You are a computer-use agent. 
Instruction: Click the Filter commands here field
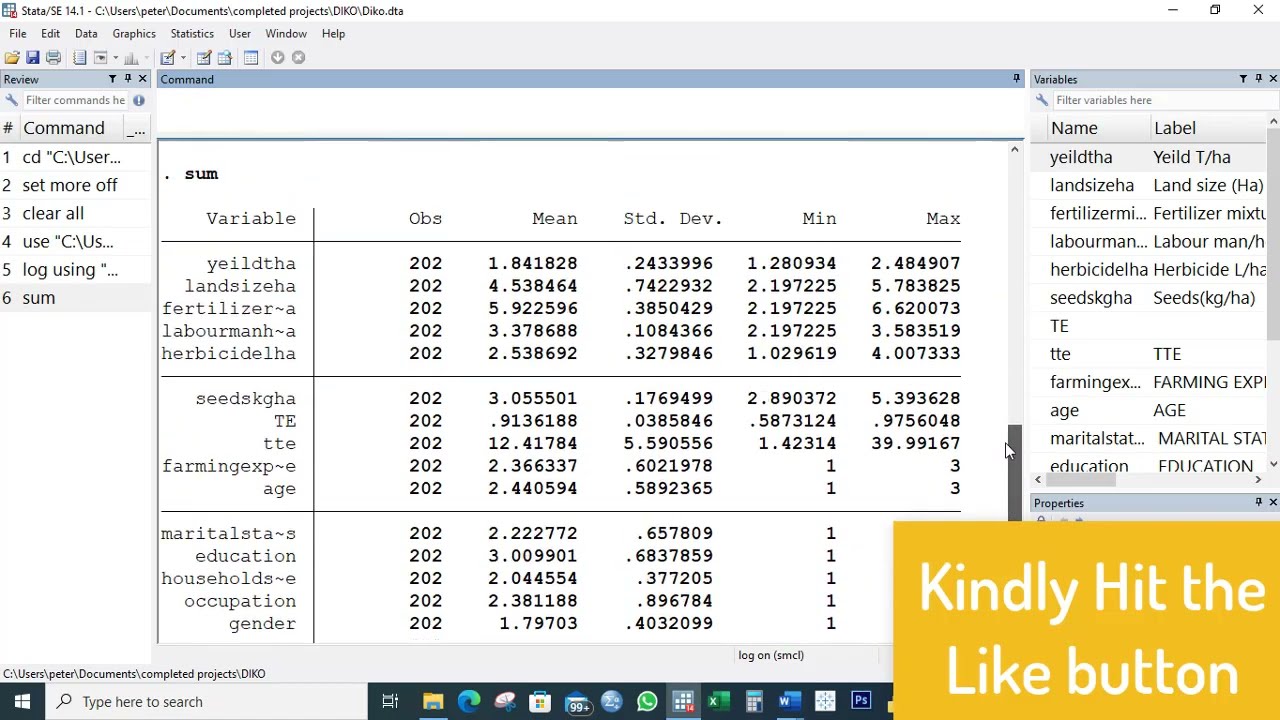[x=75, y=100]
